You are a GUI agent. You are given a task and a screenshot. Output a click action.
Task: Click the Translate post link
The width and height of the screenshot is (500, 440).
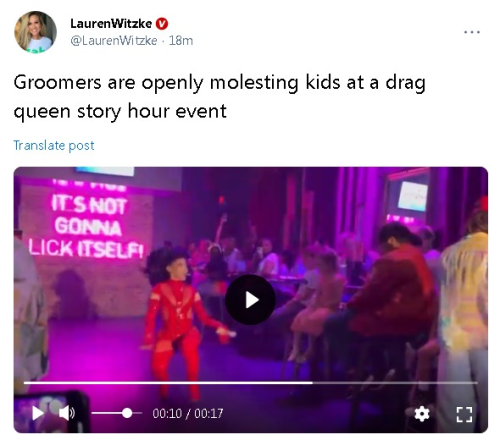click(54, 145)
